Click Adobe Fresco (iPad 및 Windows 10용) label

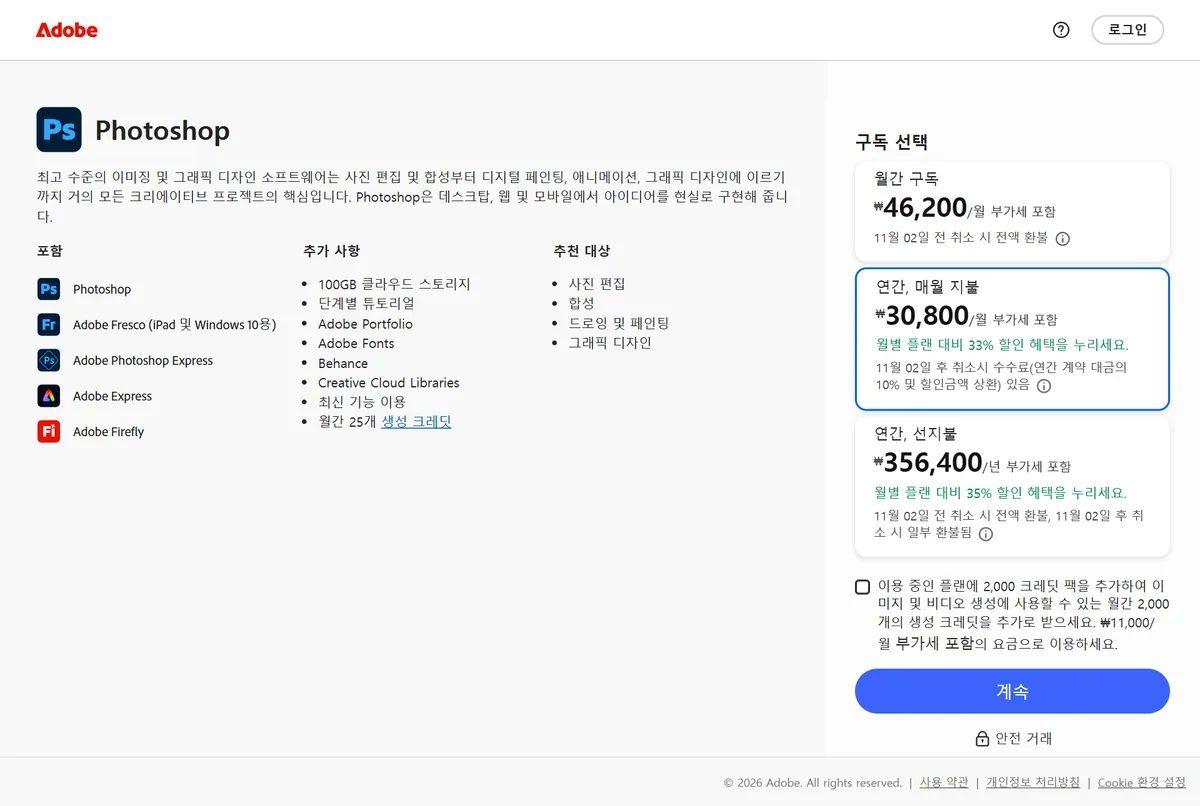point(175,325)
